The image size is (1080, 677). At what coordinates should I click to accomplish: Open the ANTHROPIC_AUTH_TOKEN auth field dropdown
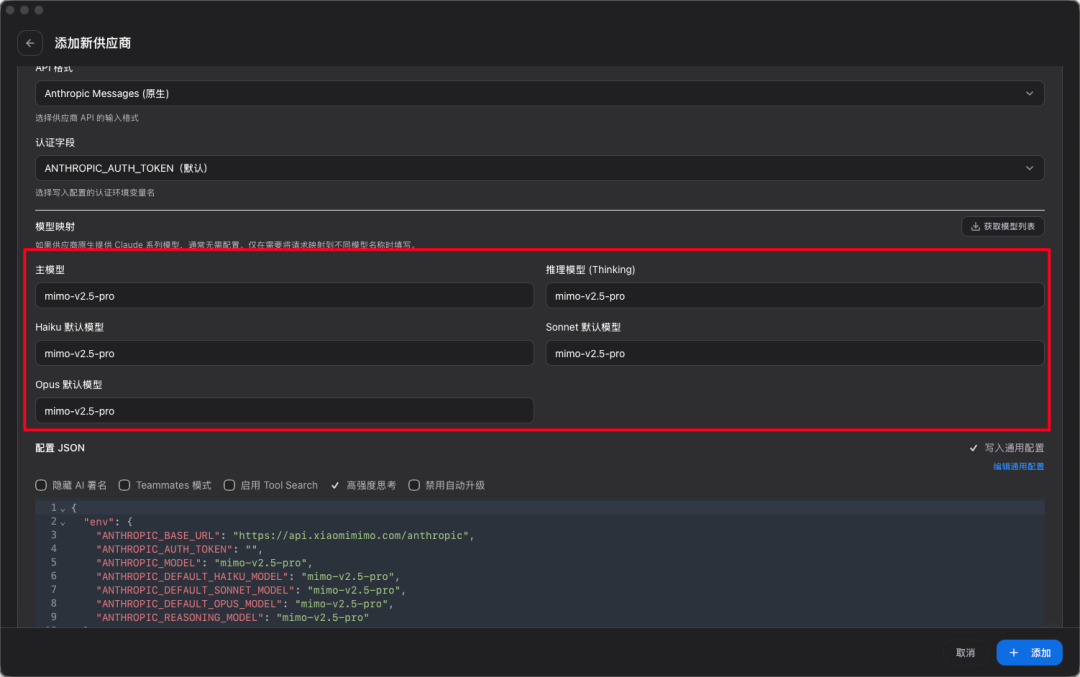(539, 168)
